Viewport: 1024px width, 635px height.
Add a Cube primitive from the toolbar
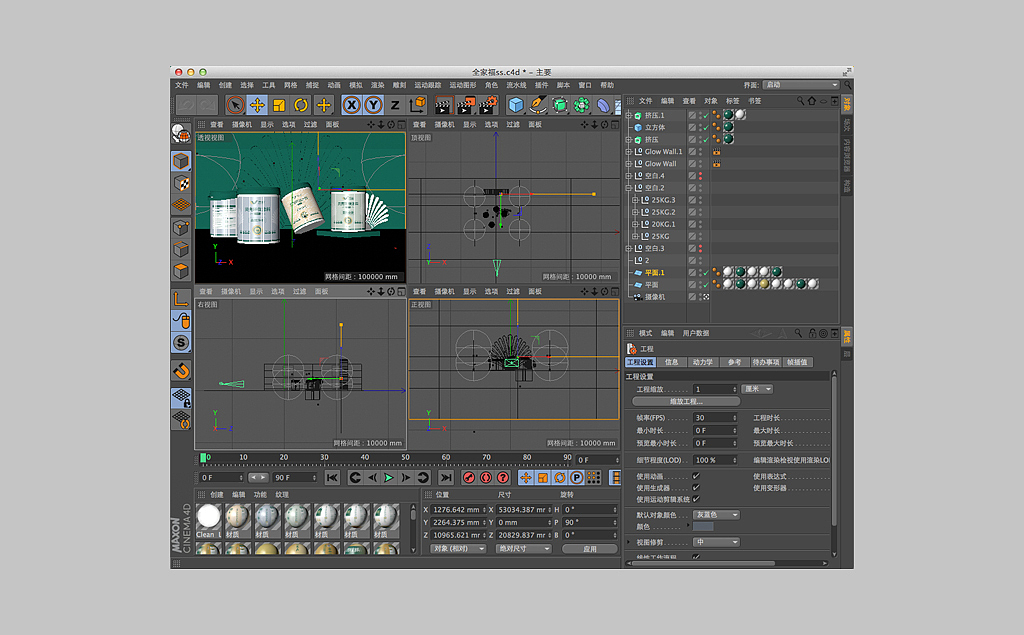[x=516, y=105]
